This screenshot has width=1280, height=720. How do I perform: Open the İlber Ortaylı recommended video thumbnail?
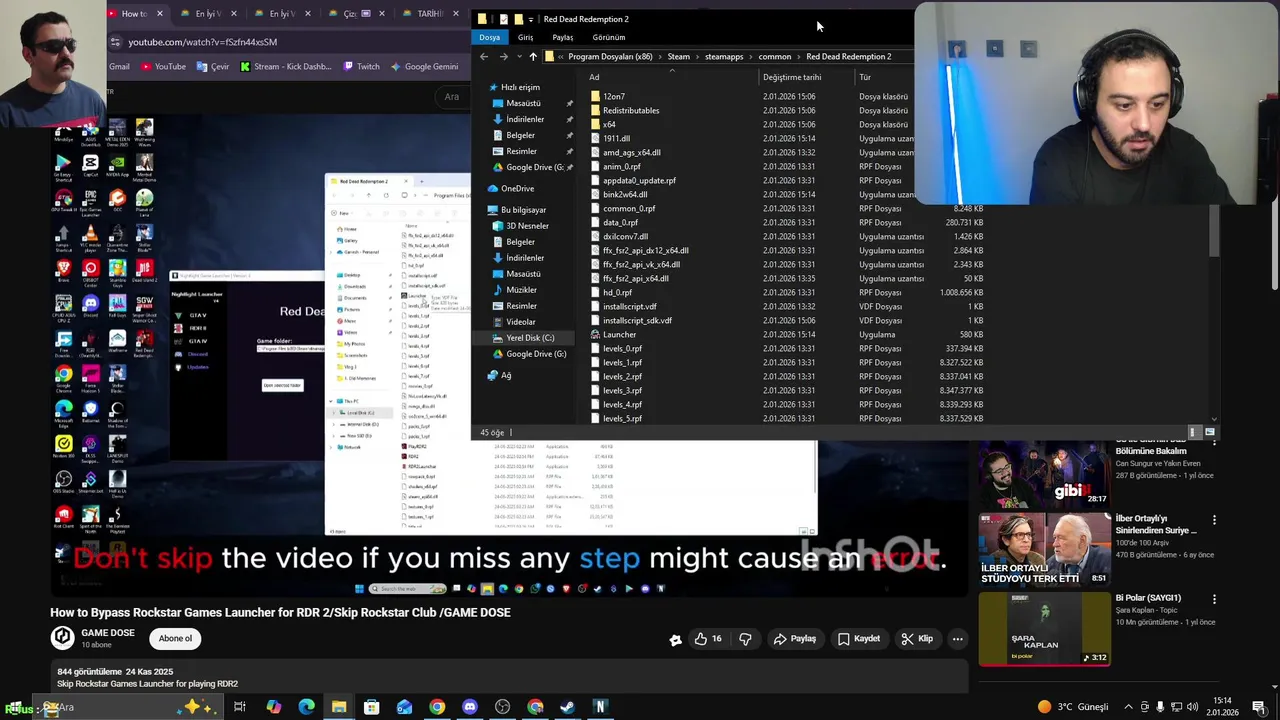pyautogui.click(x=1044, y=548)
